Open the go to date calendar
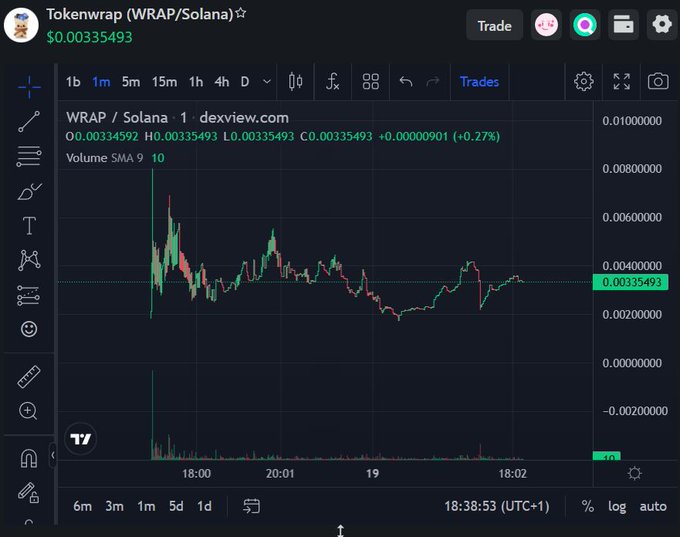Viewport: 680px width, 537px height. [x=252, y=506]
